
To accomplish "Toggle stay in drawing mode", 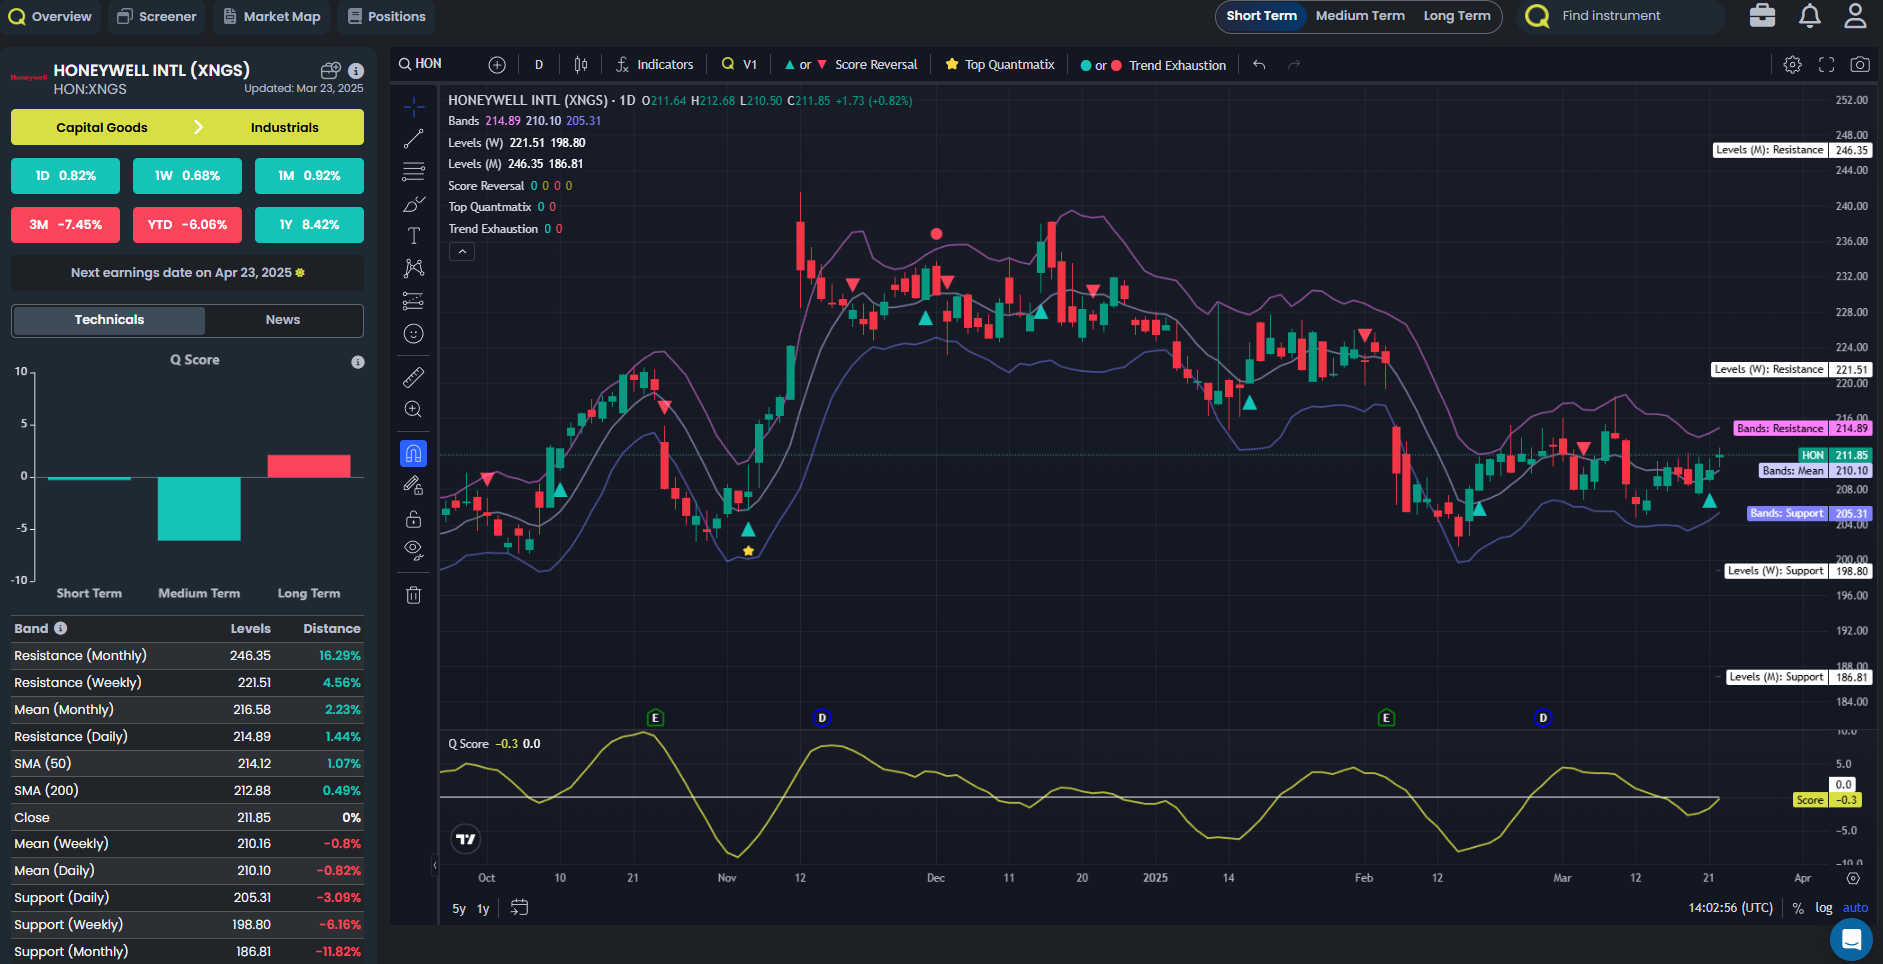I will click(413, 486).
